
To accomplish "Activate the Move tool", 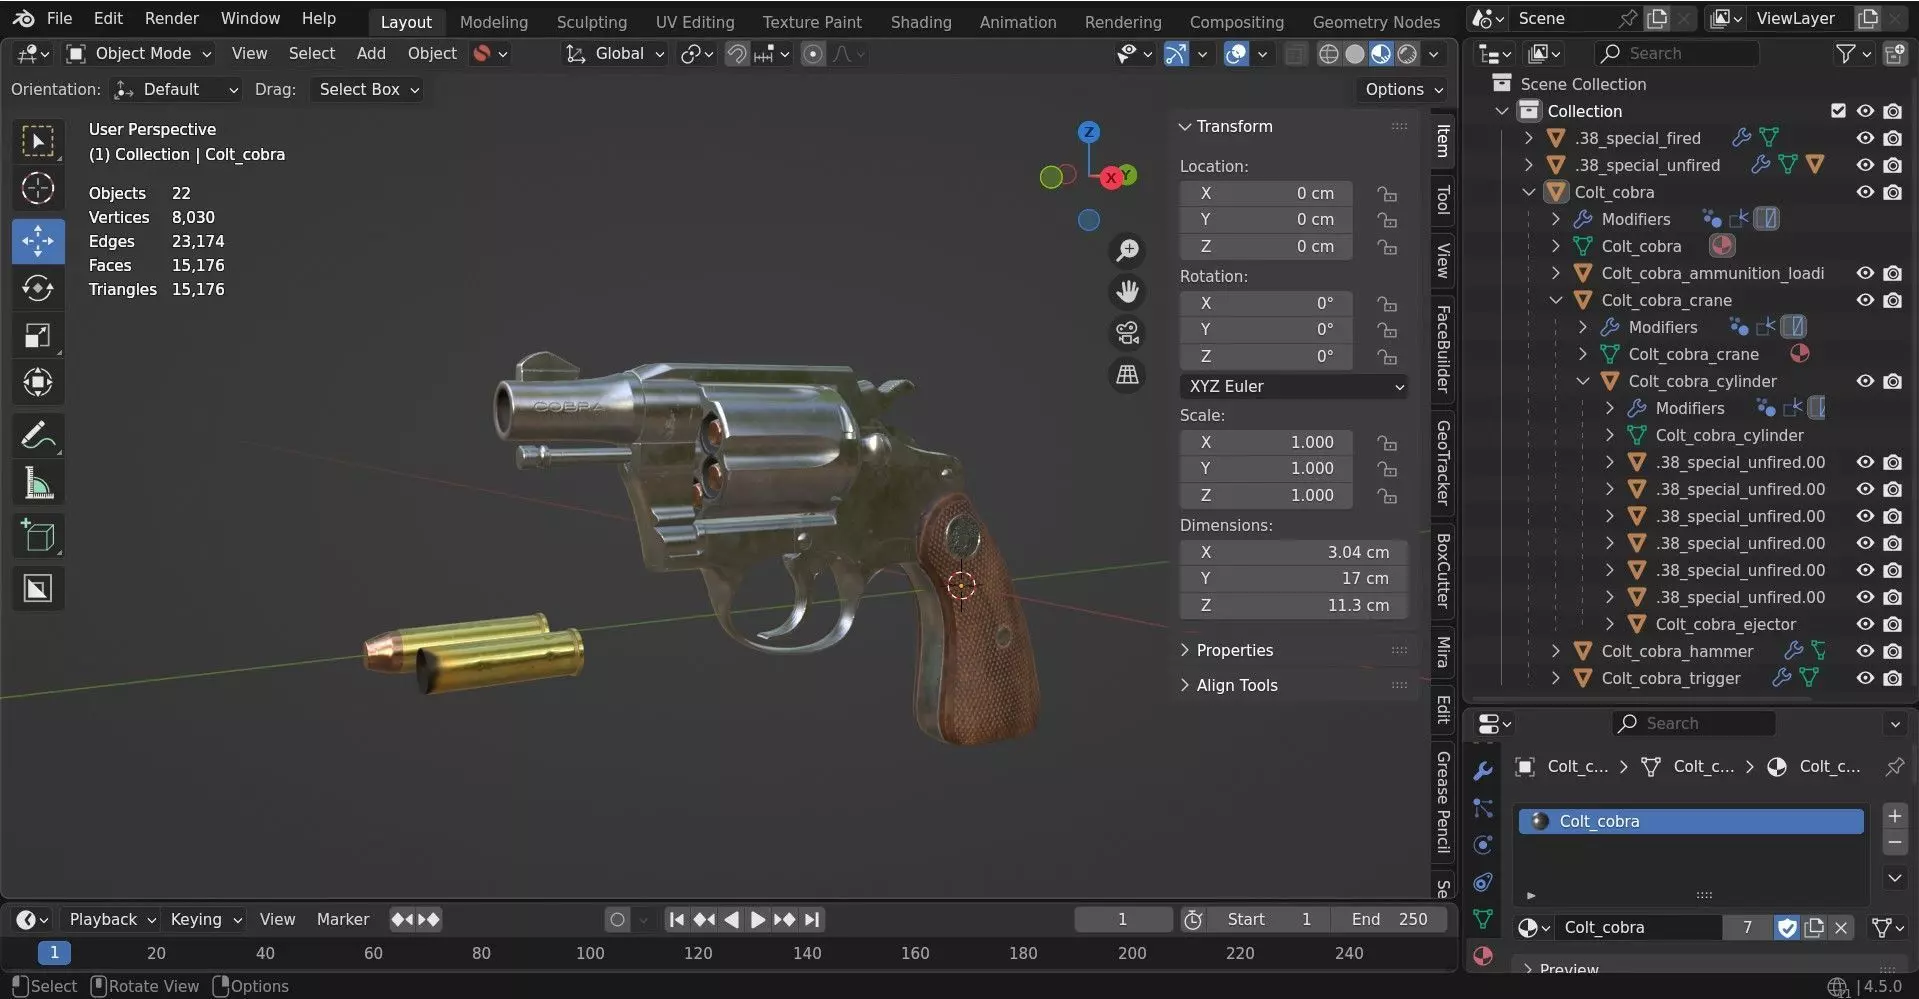I will click(x=38, y=241).
